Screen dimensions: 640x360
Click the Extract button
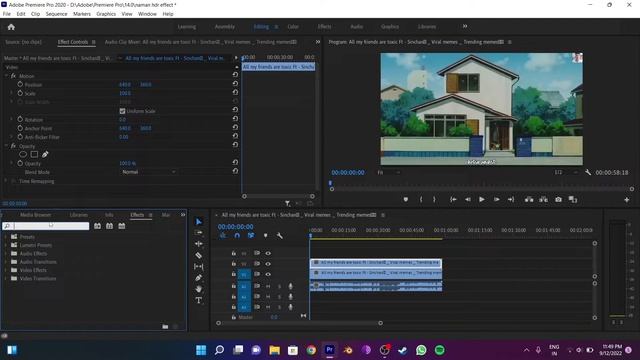544,200
